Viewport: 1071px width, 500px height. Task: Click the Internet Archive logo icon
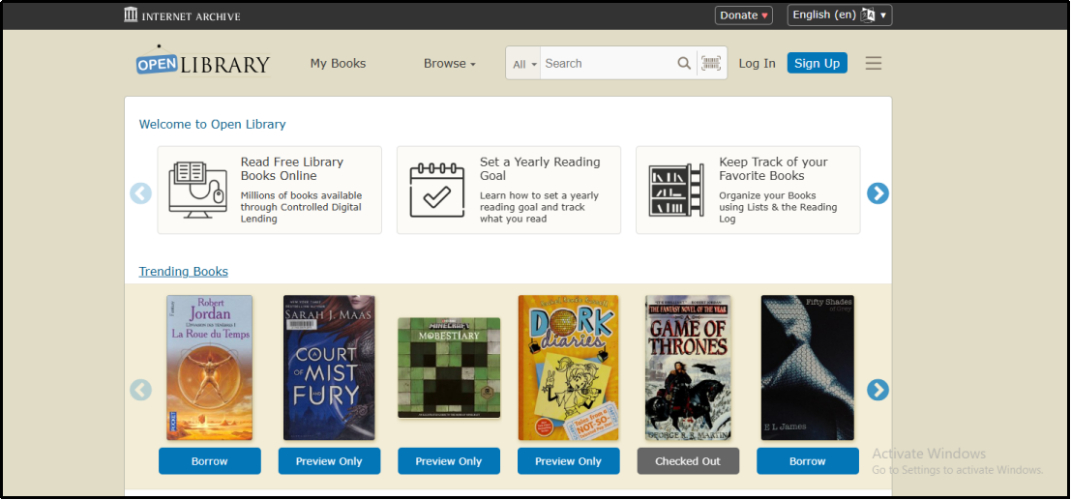(x=131, y=15)
